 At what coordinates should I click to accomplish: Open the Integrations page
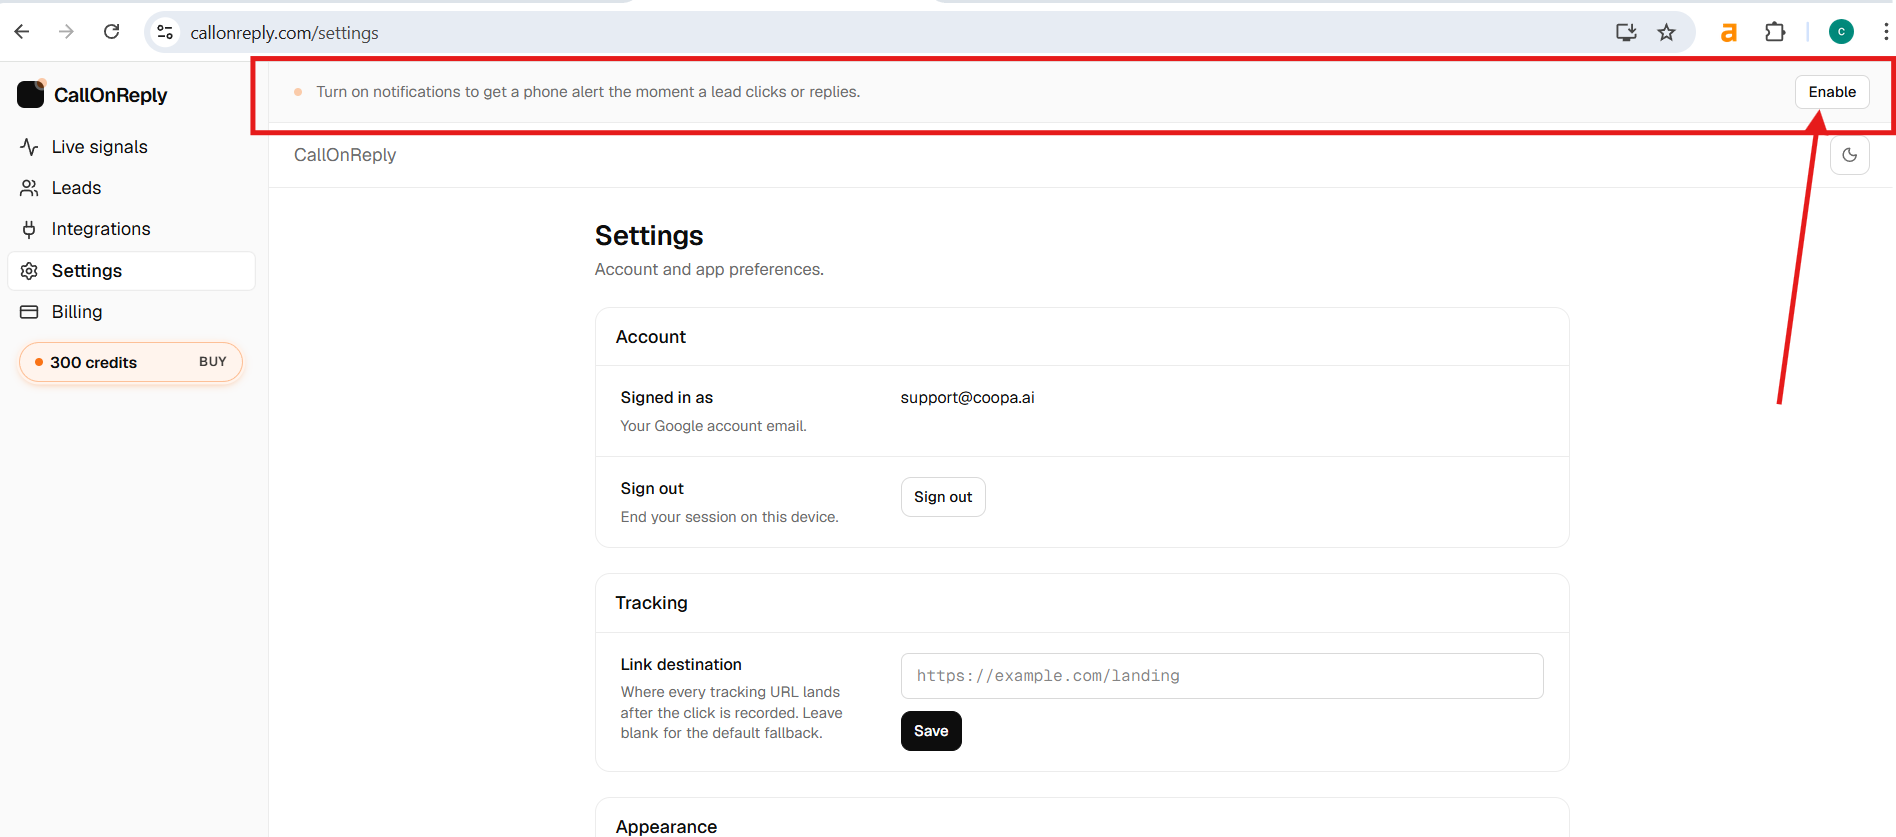[131, 229]
